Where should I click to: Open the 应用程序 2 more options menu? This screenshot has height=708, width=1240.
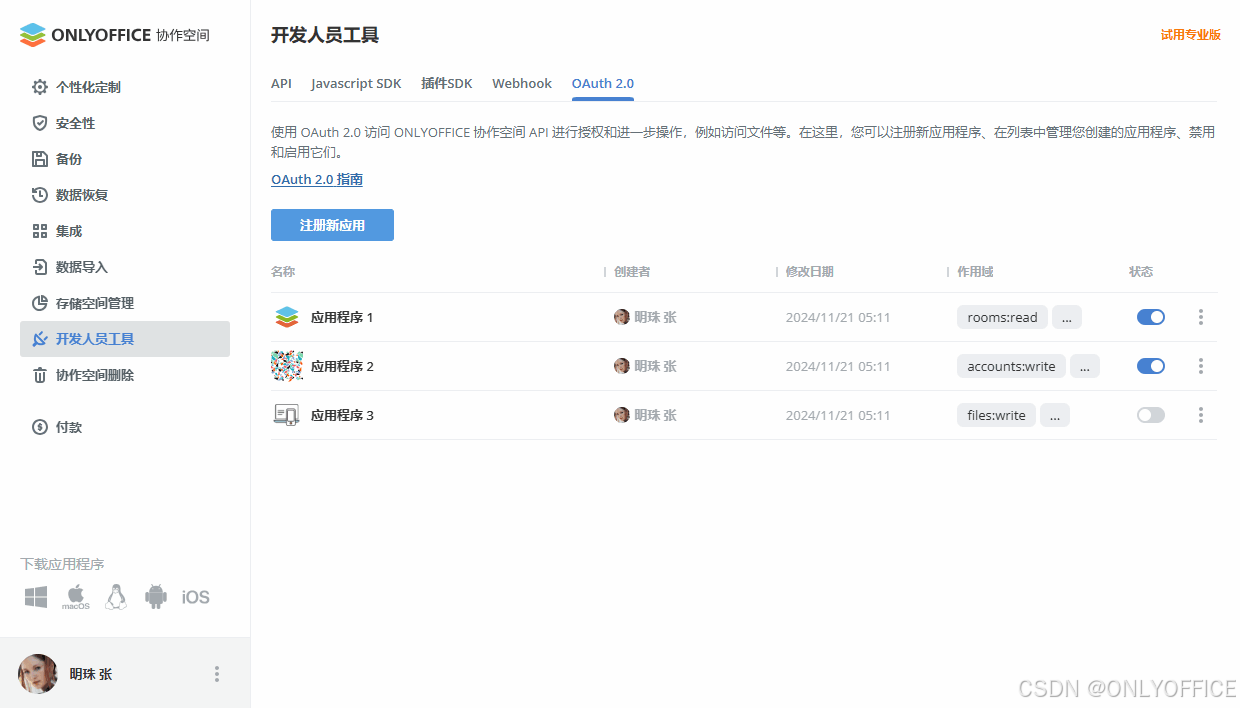(1201, 366)
